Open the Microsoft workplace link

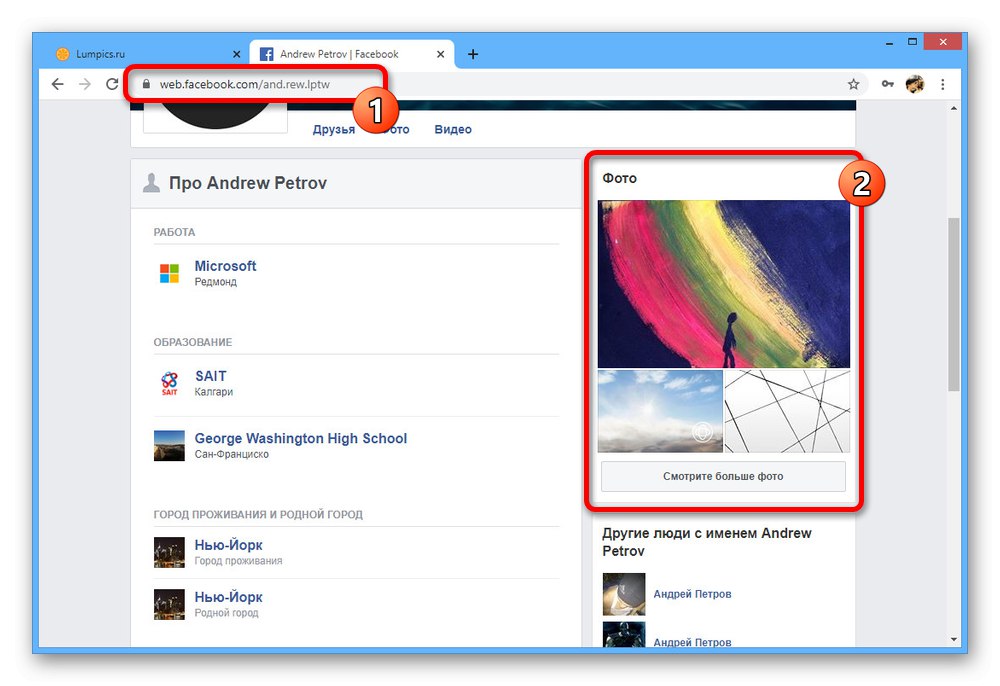pyautogui.click(x=225, y=266)
